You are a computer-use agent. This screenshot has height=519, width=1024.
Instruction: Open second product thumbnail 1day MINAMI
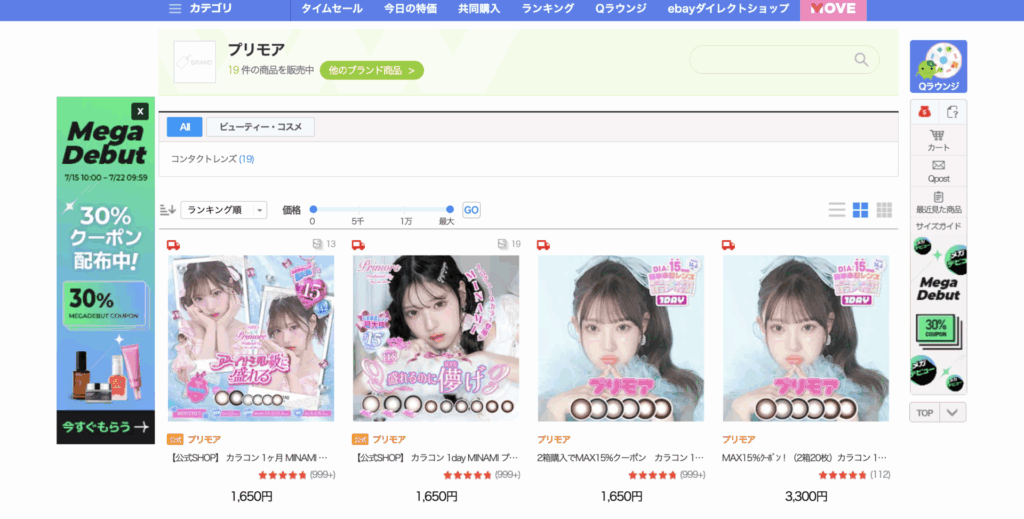[x=436, y=338]
